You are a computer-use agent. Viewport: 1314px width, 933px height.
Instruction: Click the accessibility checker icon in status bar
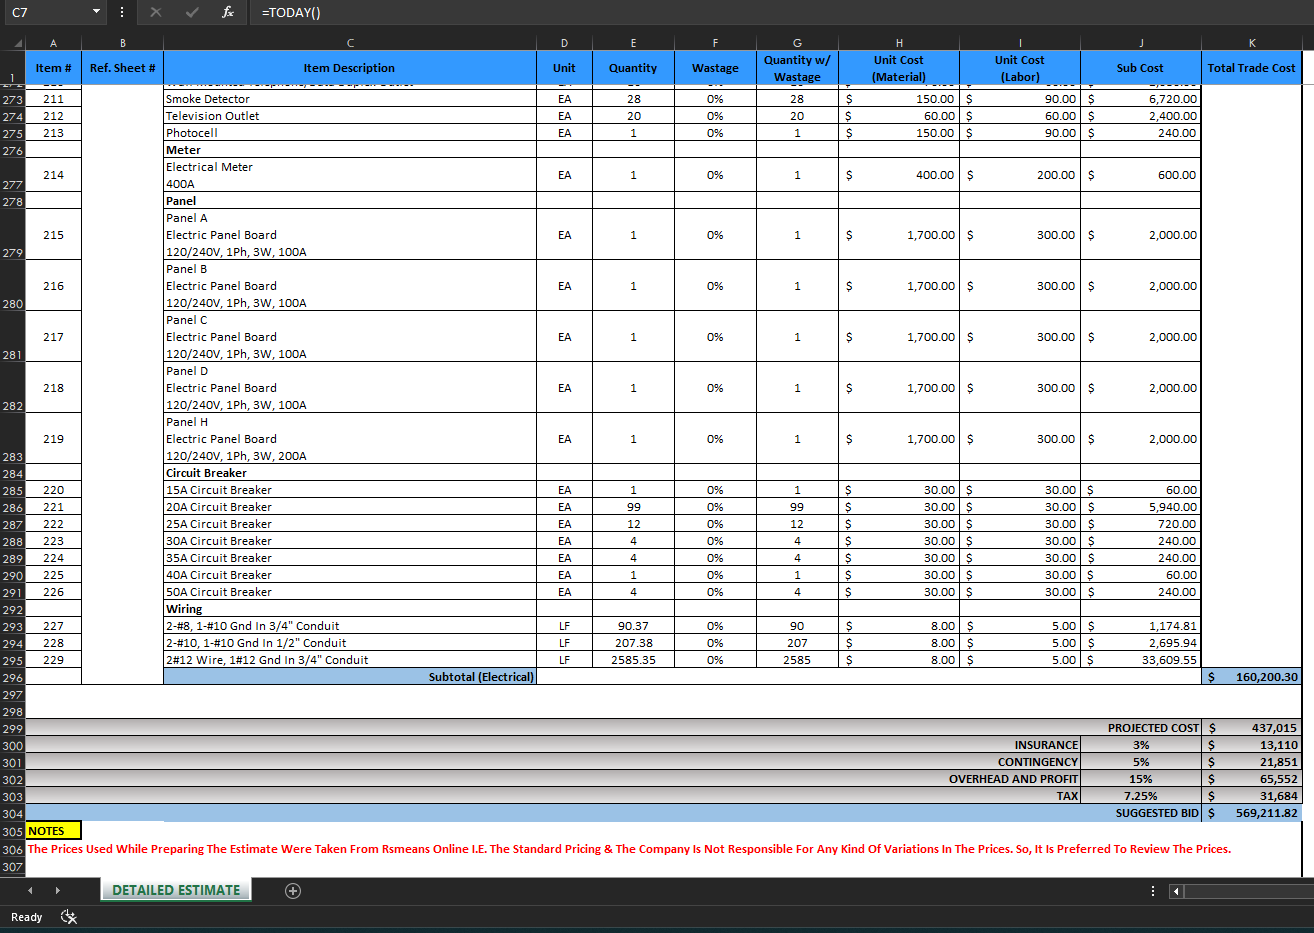(x=69, y=917)
